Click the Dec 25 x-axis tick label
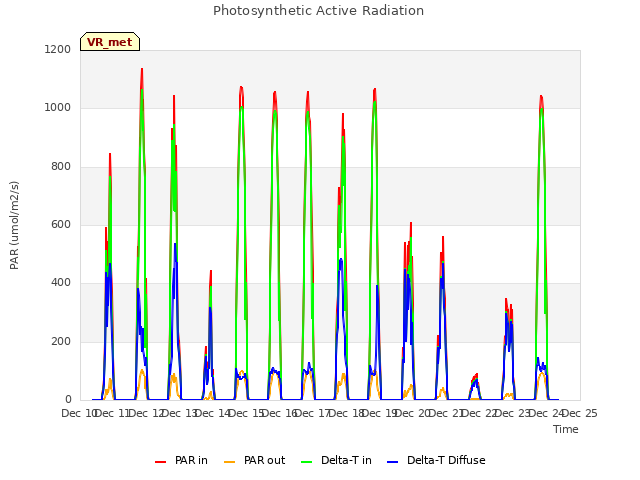640x480 pixels. pos(580,413)
